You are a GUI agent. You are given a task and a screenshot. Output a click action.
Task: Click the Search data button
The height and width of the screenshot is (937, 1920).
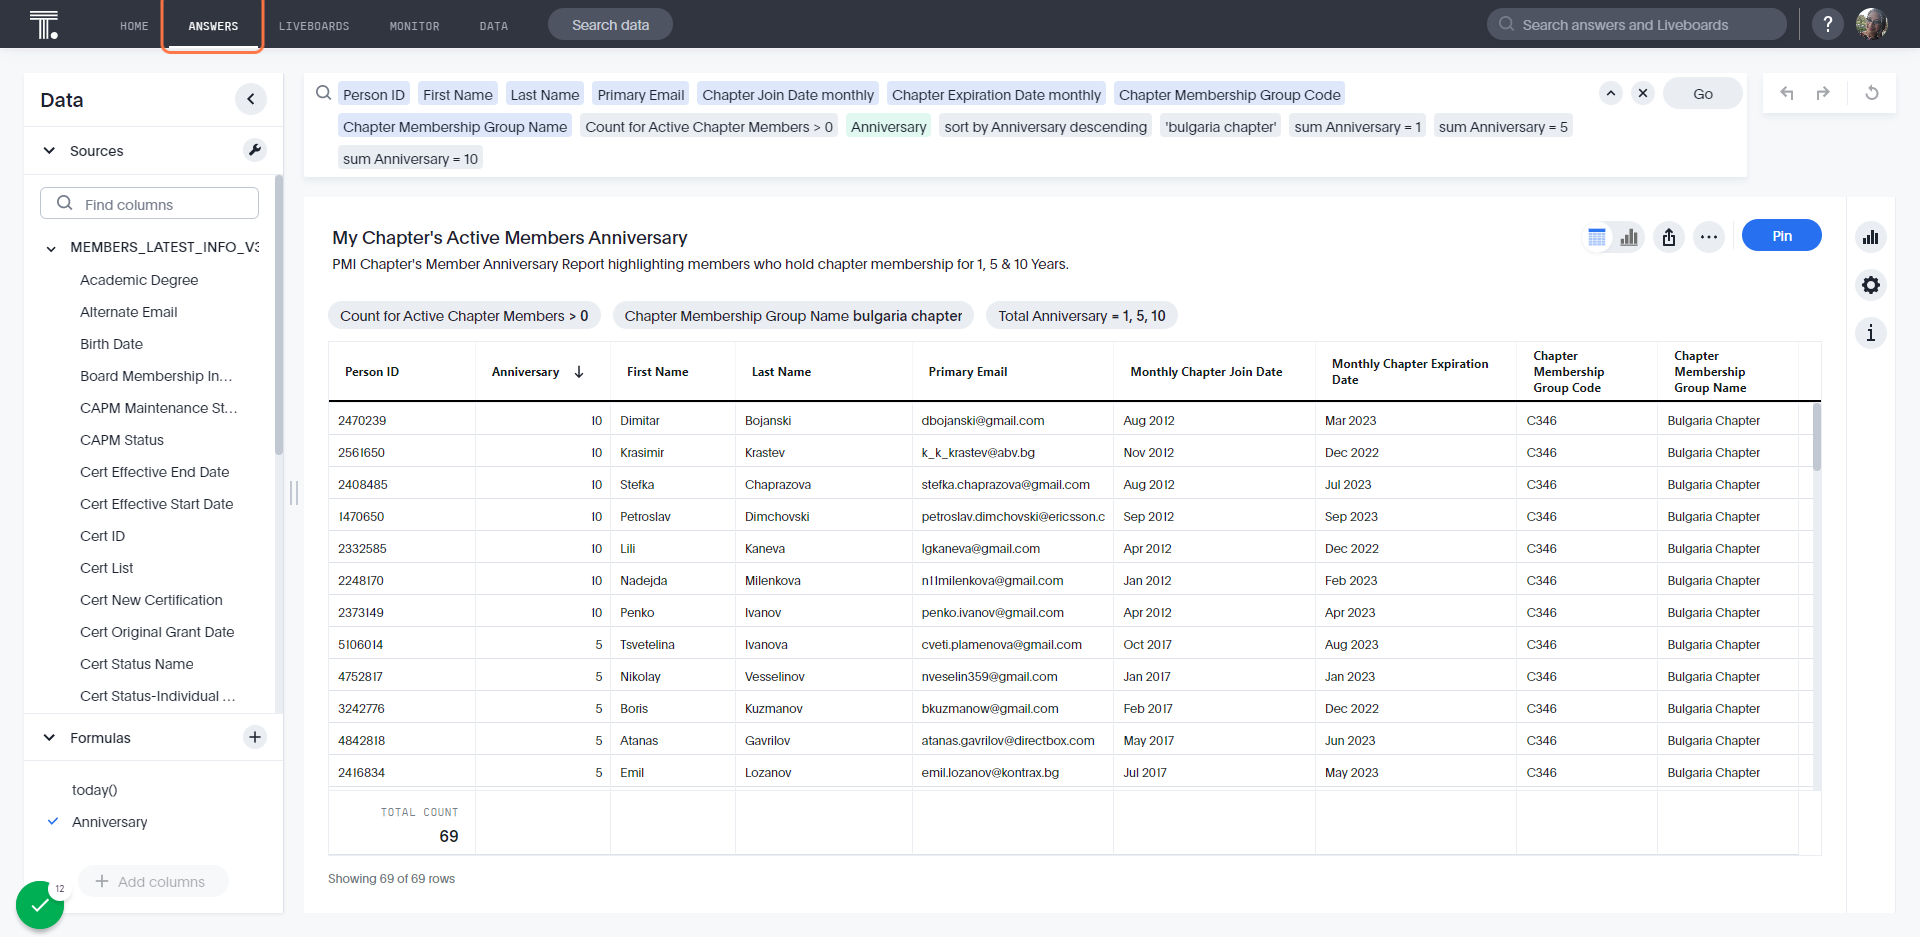tap(610, 24)
